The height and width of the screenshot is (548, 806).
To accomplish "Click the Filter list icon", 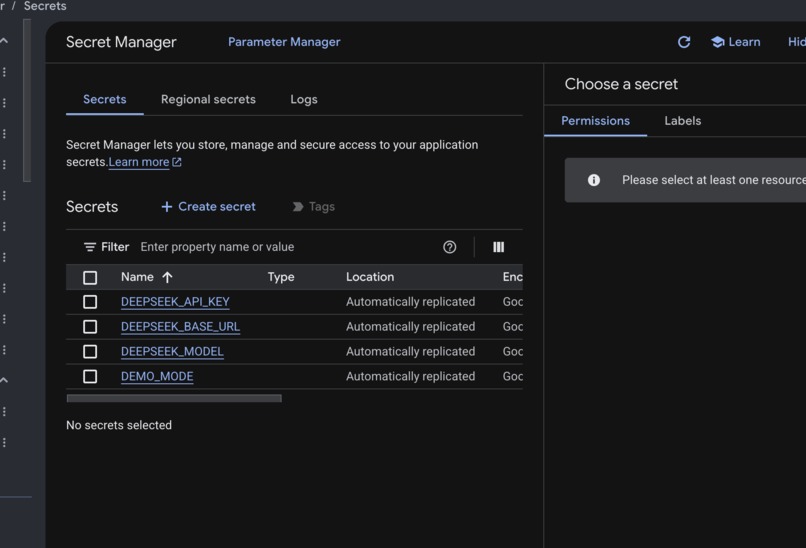I will coord(90,247).
